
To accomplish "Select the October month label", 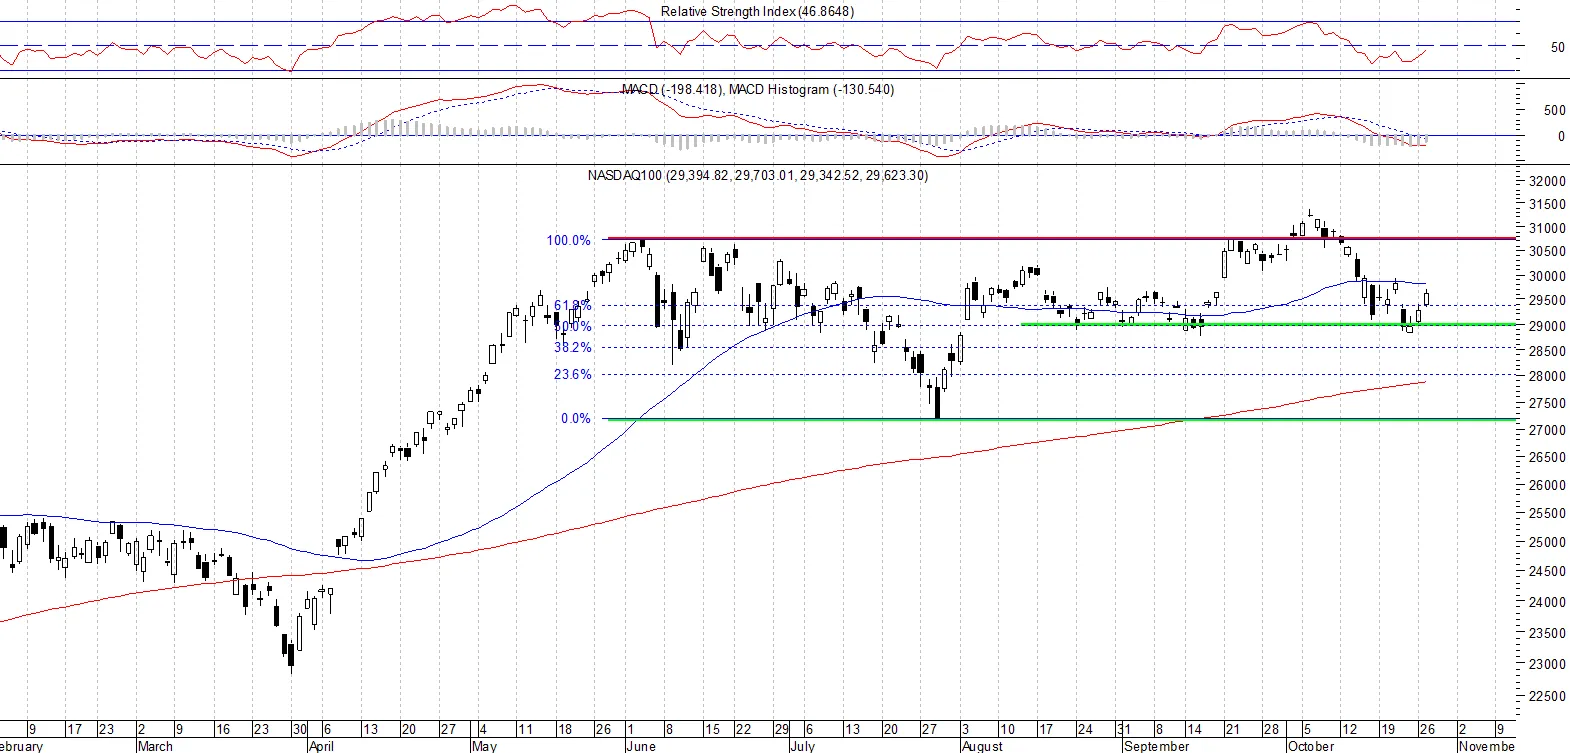I will (x=1311, y=746).
